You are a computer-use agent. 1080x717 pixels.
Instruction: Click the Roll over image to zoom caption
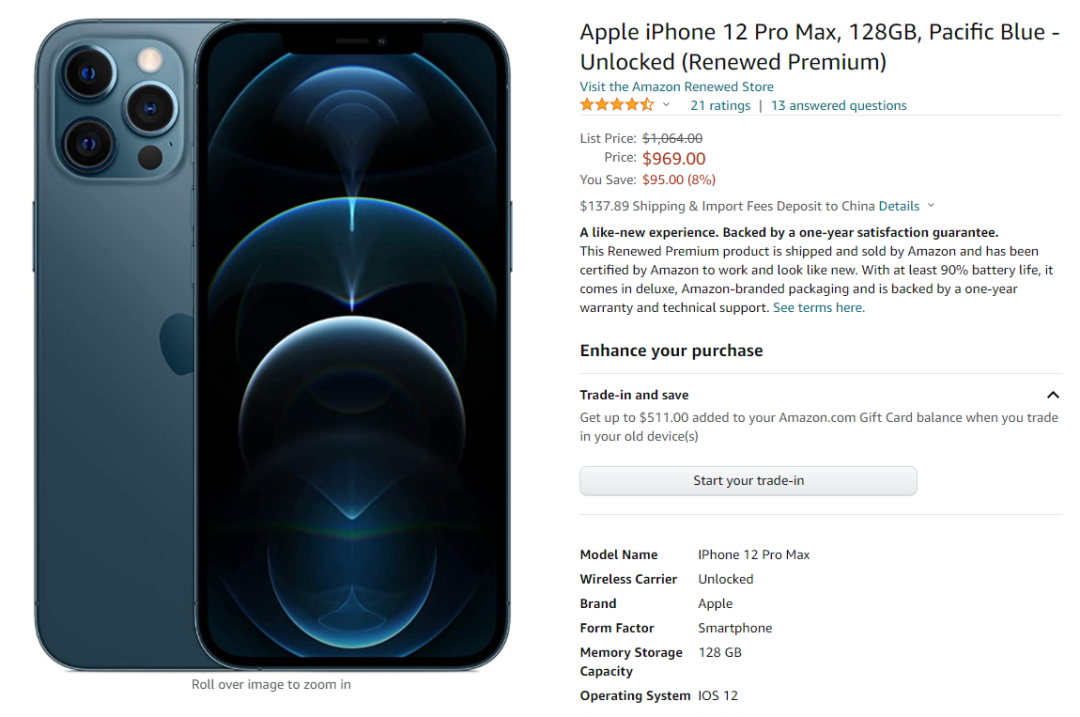pyautogui.click(x=271, y=685)
